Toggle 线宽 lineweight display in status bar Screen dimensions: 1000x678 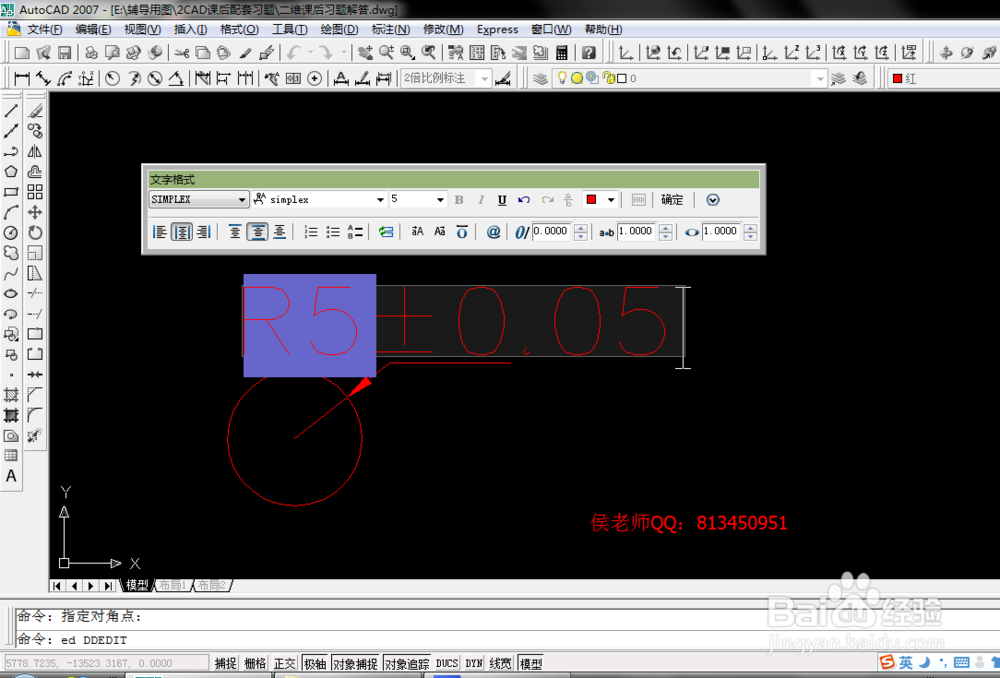(501, 663)
